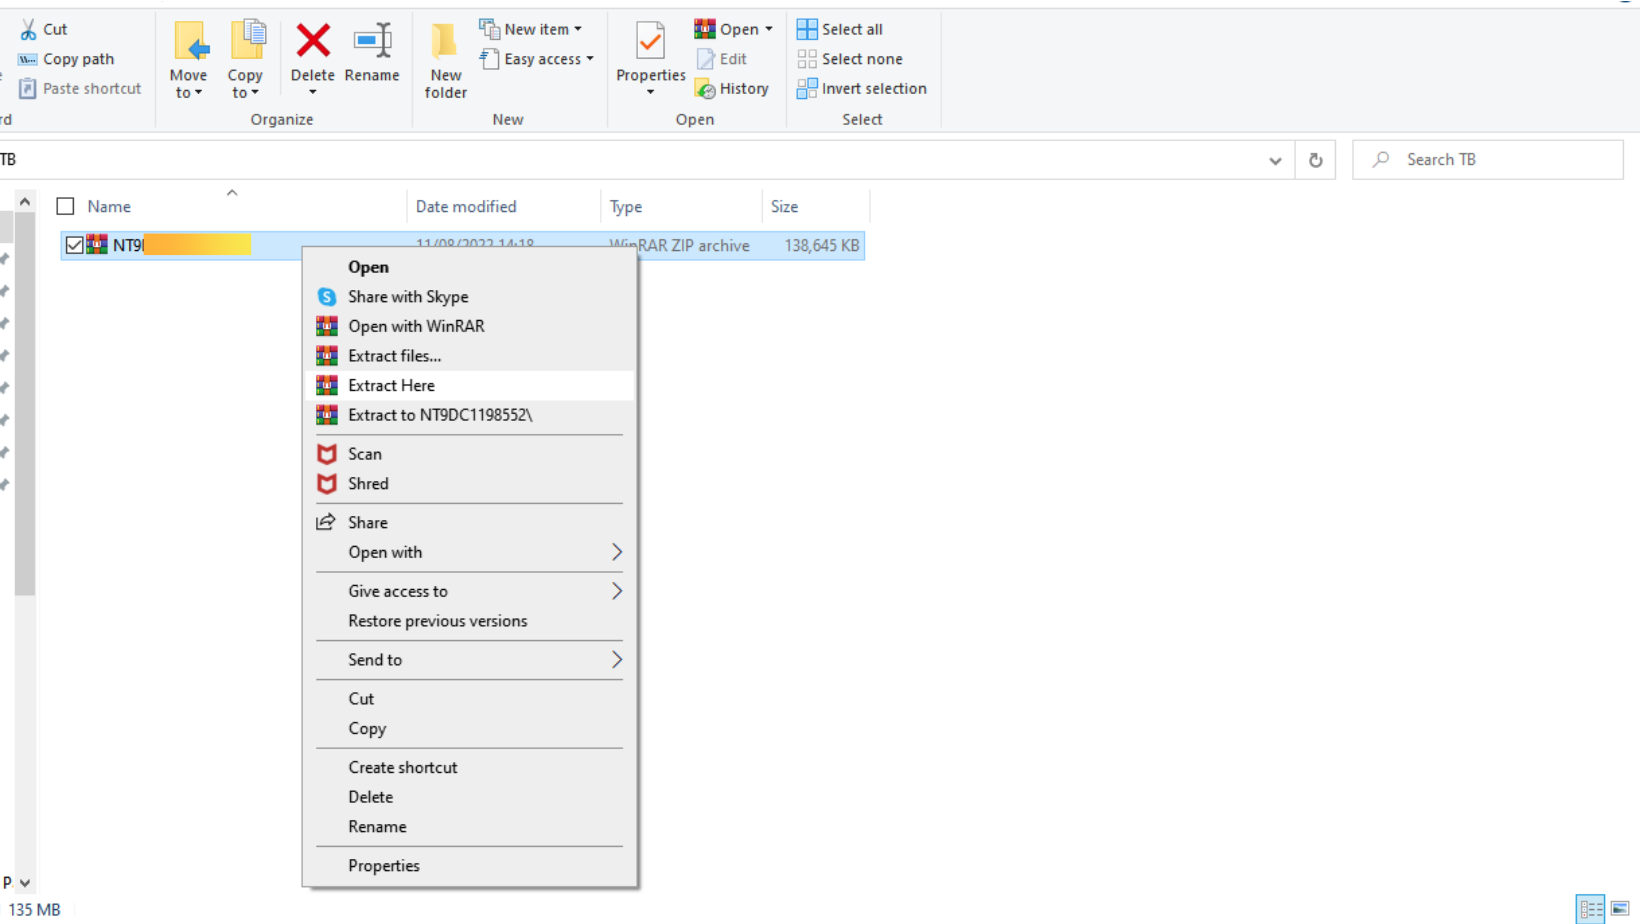
Task: Open the Properties icon in ribbon
Action: [x=650, y=44]
